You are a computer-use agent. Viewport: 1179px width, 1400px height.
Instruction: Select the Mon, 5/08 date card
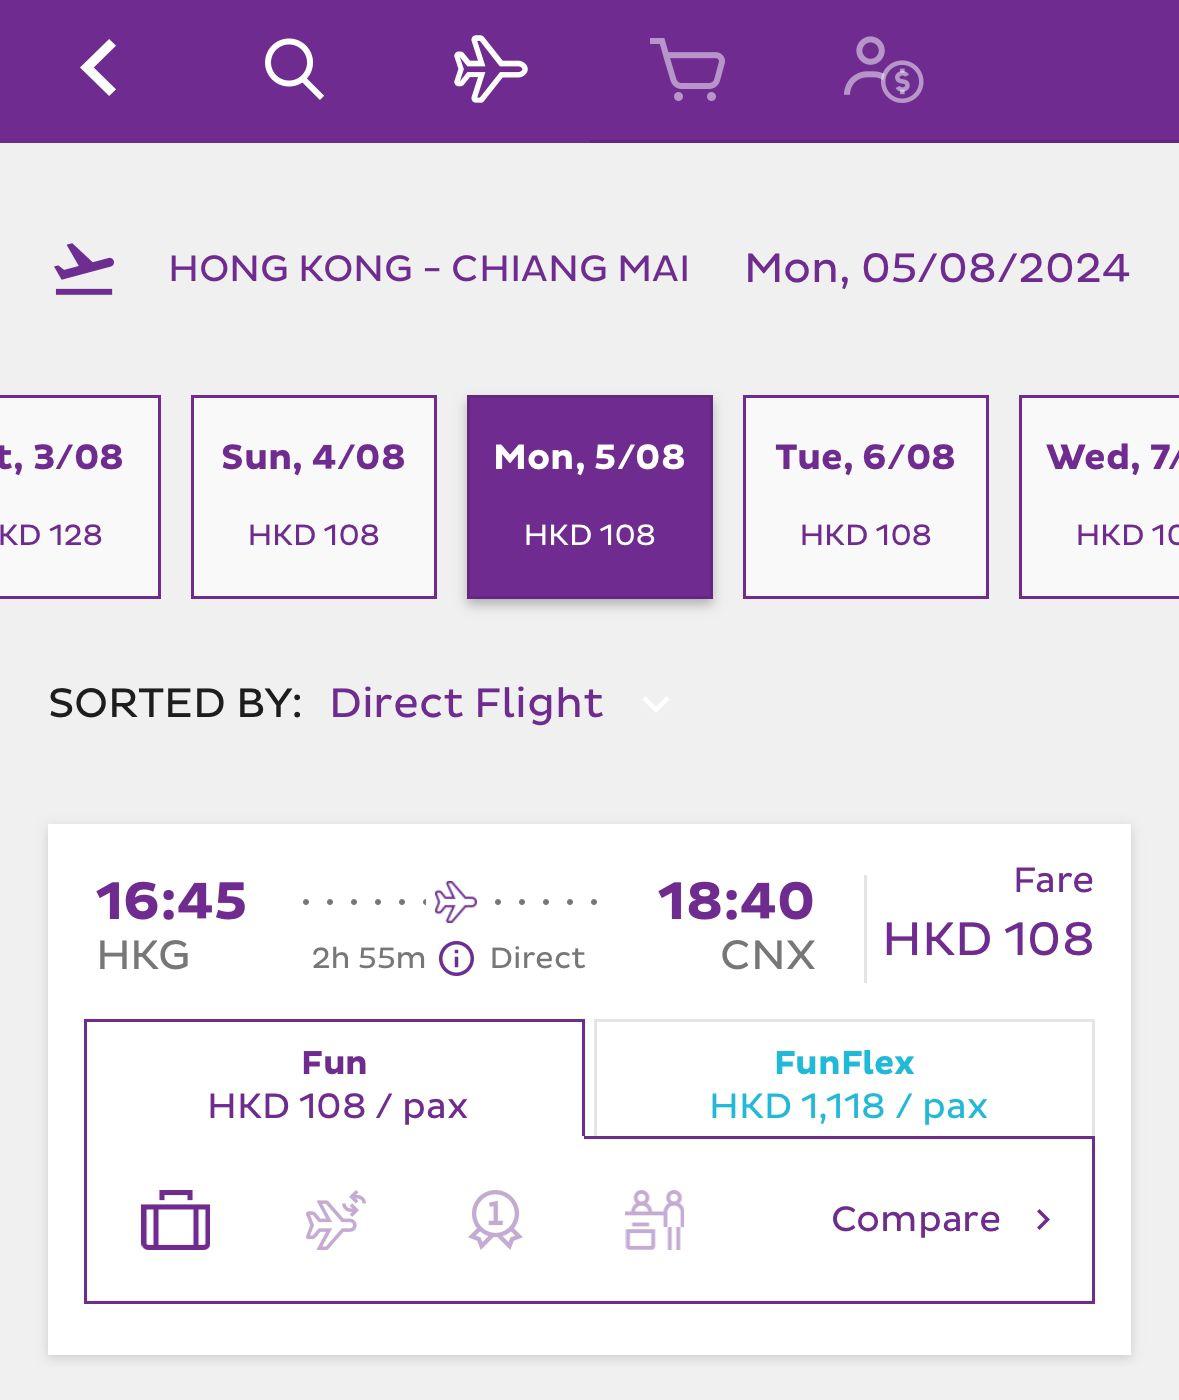click(590, 496)
